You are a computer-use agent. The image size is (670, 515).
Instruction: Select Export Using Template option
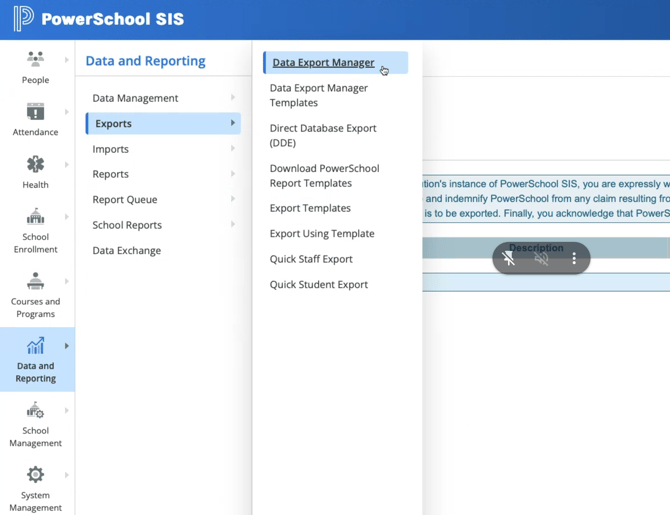tap(321, 233)
